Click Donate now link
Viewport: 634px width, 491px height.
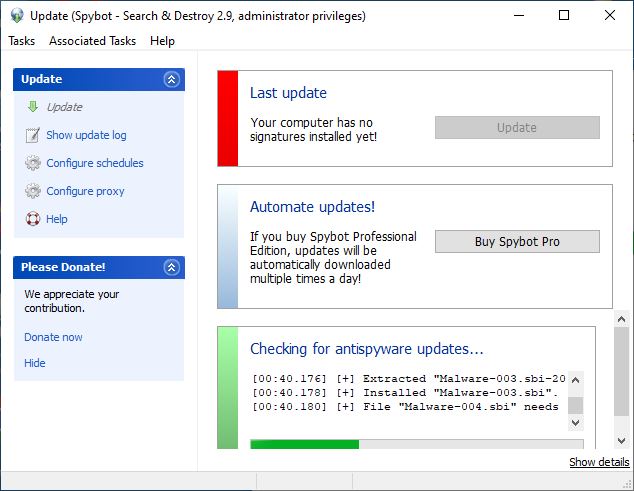[53, 337]
